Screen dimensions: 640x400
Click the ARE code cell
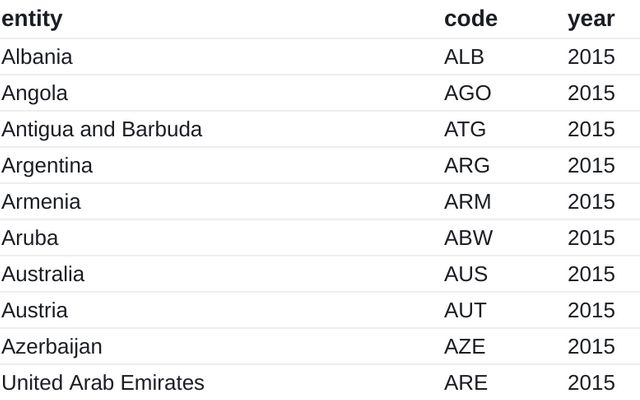coord(465,383)
